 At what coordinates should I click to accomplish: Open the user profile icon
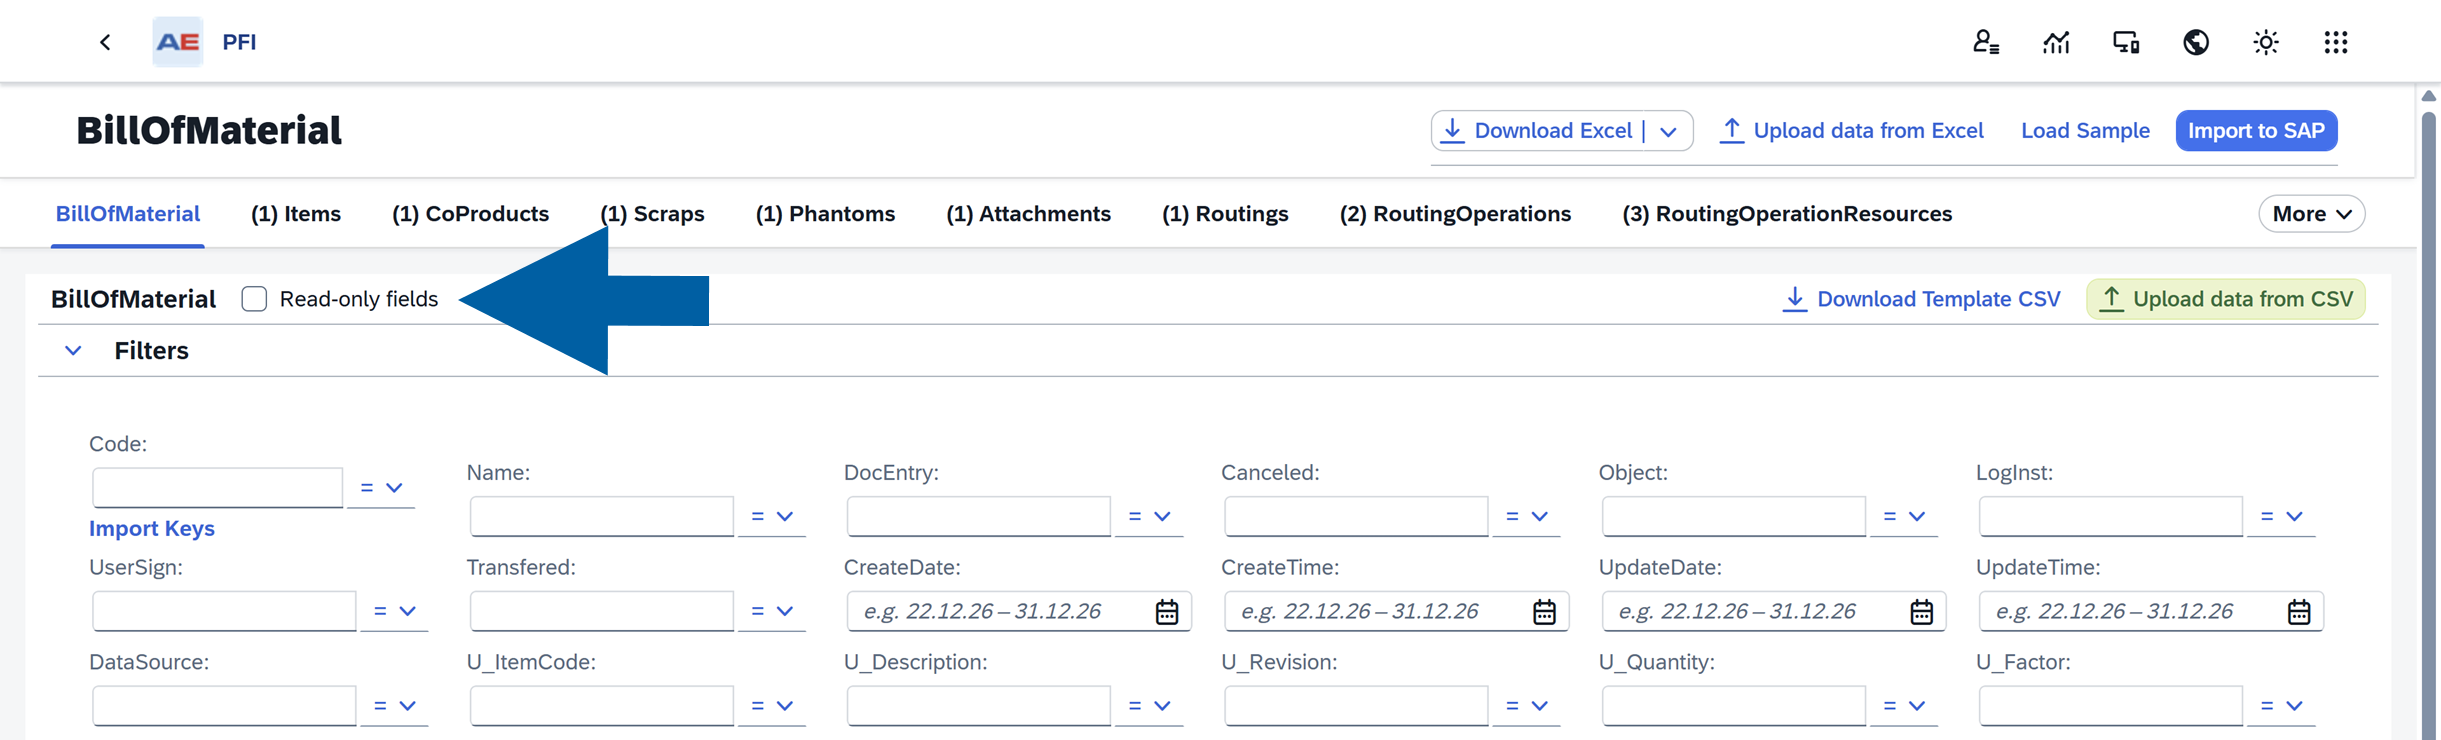pyautogui.click(x=1985, y=42)
